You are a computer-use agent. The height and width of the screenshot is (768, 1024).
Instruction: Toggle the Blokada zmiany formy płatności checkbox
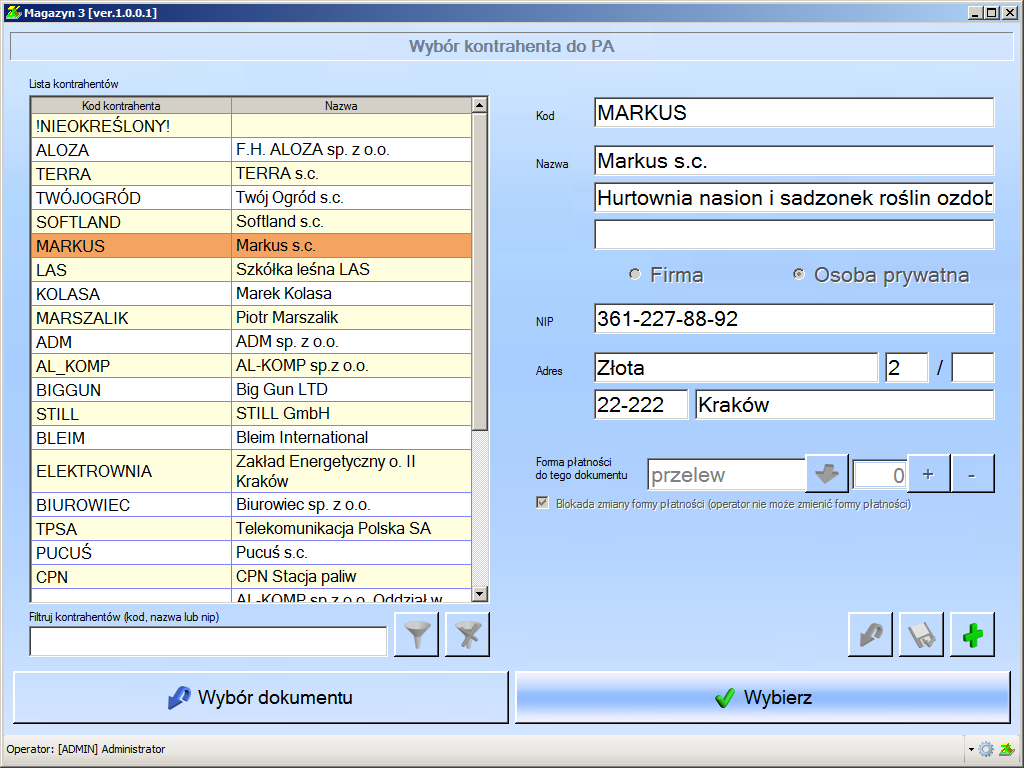pos(543,504)
